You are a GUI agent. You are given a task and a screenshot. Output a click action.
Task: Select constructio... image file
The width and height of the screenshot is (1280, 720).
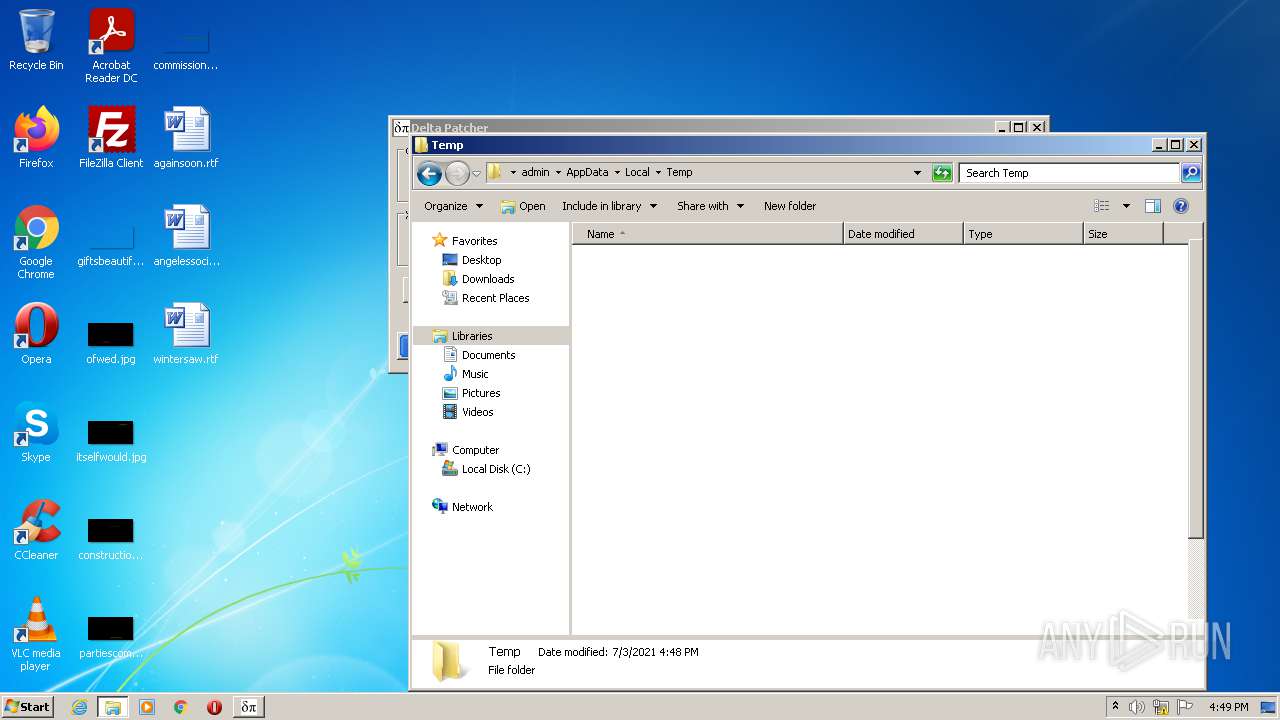pyautogui.click(x=111, y=539)
